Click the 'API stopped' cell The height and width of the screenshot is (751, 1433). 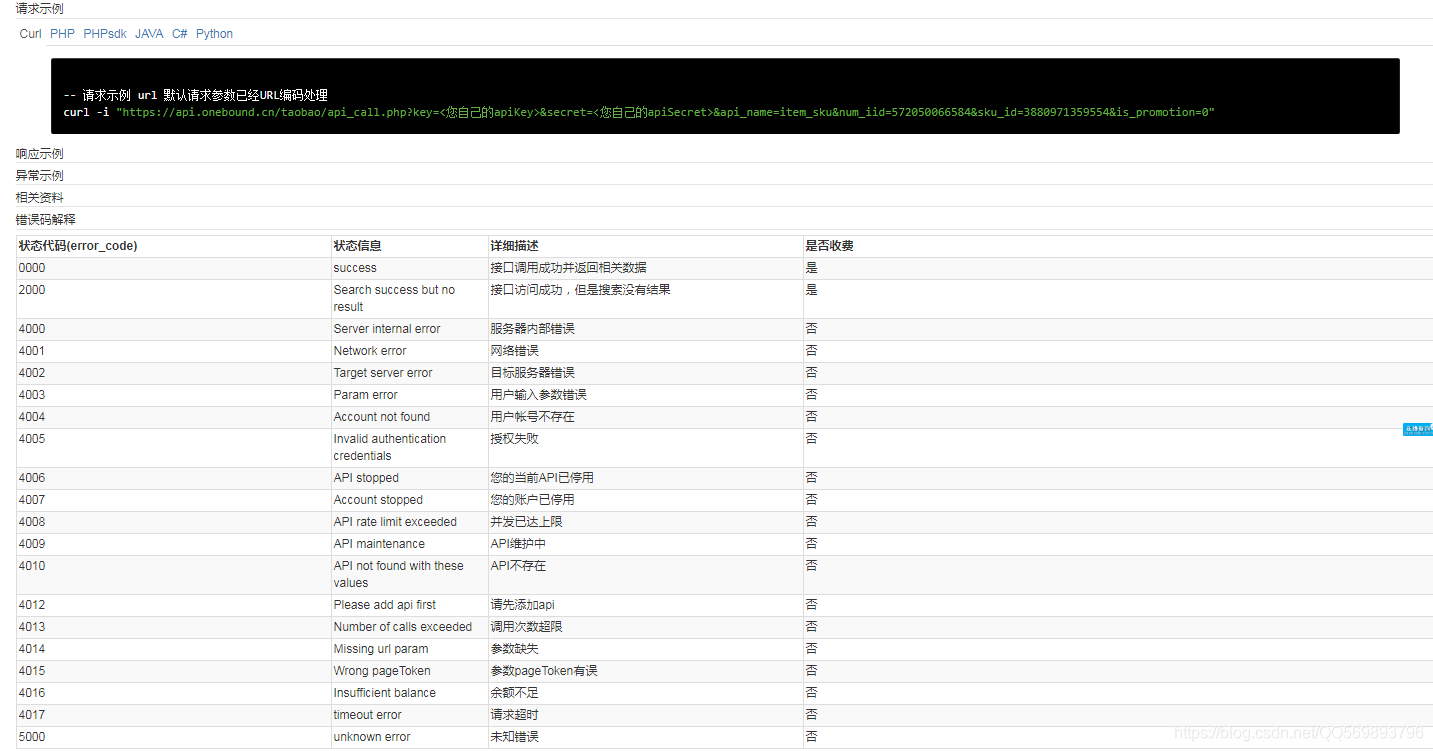click(x=409, y=478)
